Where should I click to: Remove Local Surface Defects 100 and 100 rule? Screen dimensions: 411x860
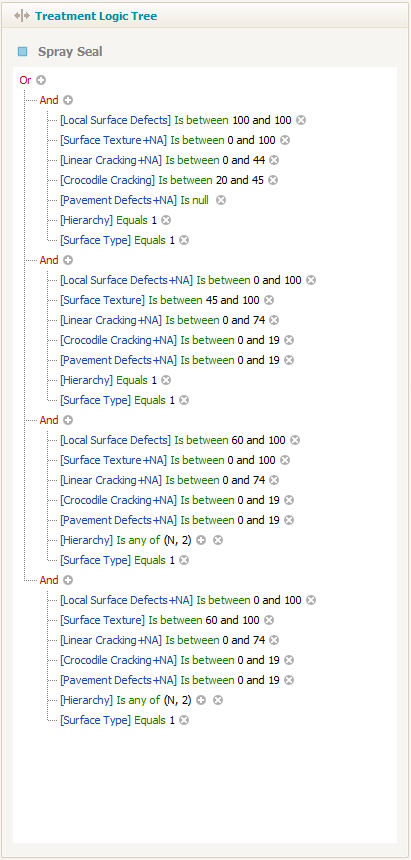[x=301, y=120]
